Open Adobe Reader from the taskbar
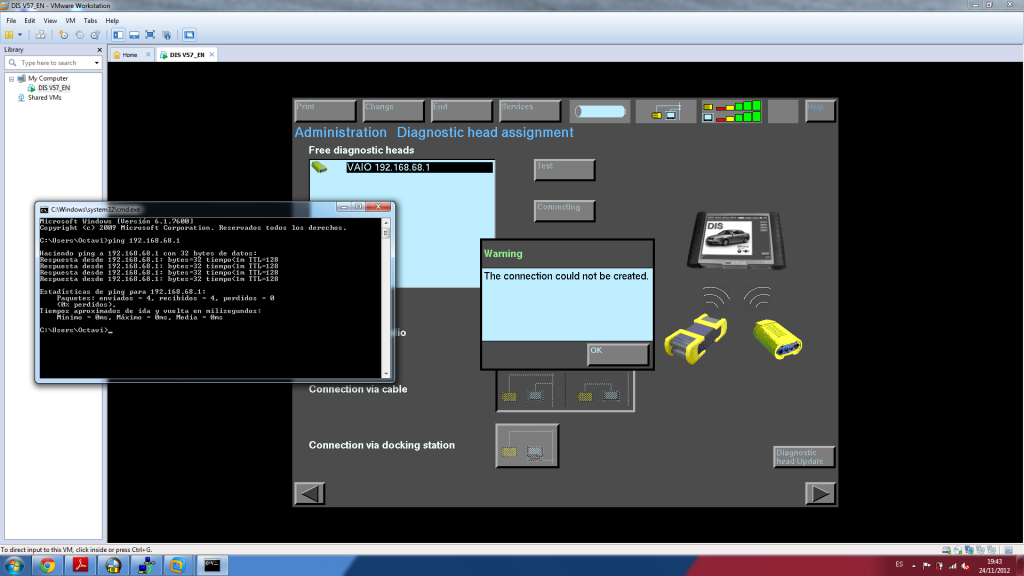 click(x=80, y=566)
